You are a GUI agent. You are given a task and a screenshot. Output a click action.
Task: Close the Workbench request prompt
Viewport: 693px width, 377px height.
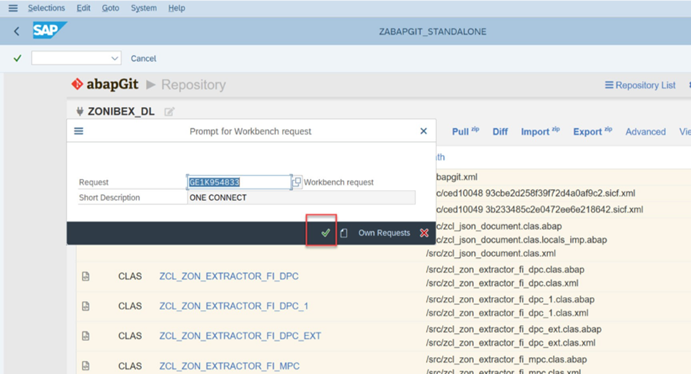pyautogui.click(x=423, y=131)
